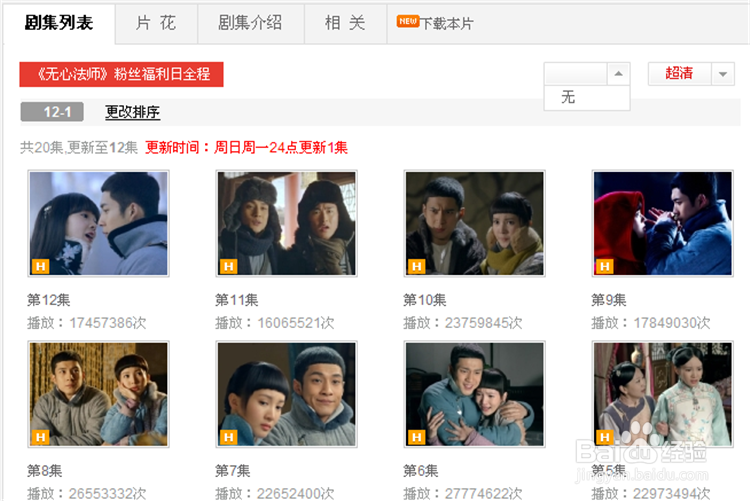Image resolution: width=750 pixels, height=501 pixels.
Task: Click the H badge on episode 8 thumbnail
Action: click(41, 437)
